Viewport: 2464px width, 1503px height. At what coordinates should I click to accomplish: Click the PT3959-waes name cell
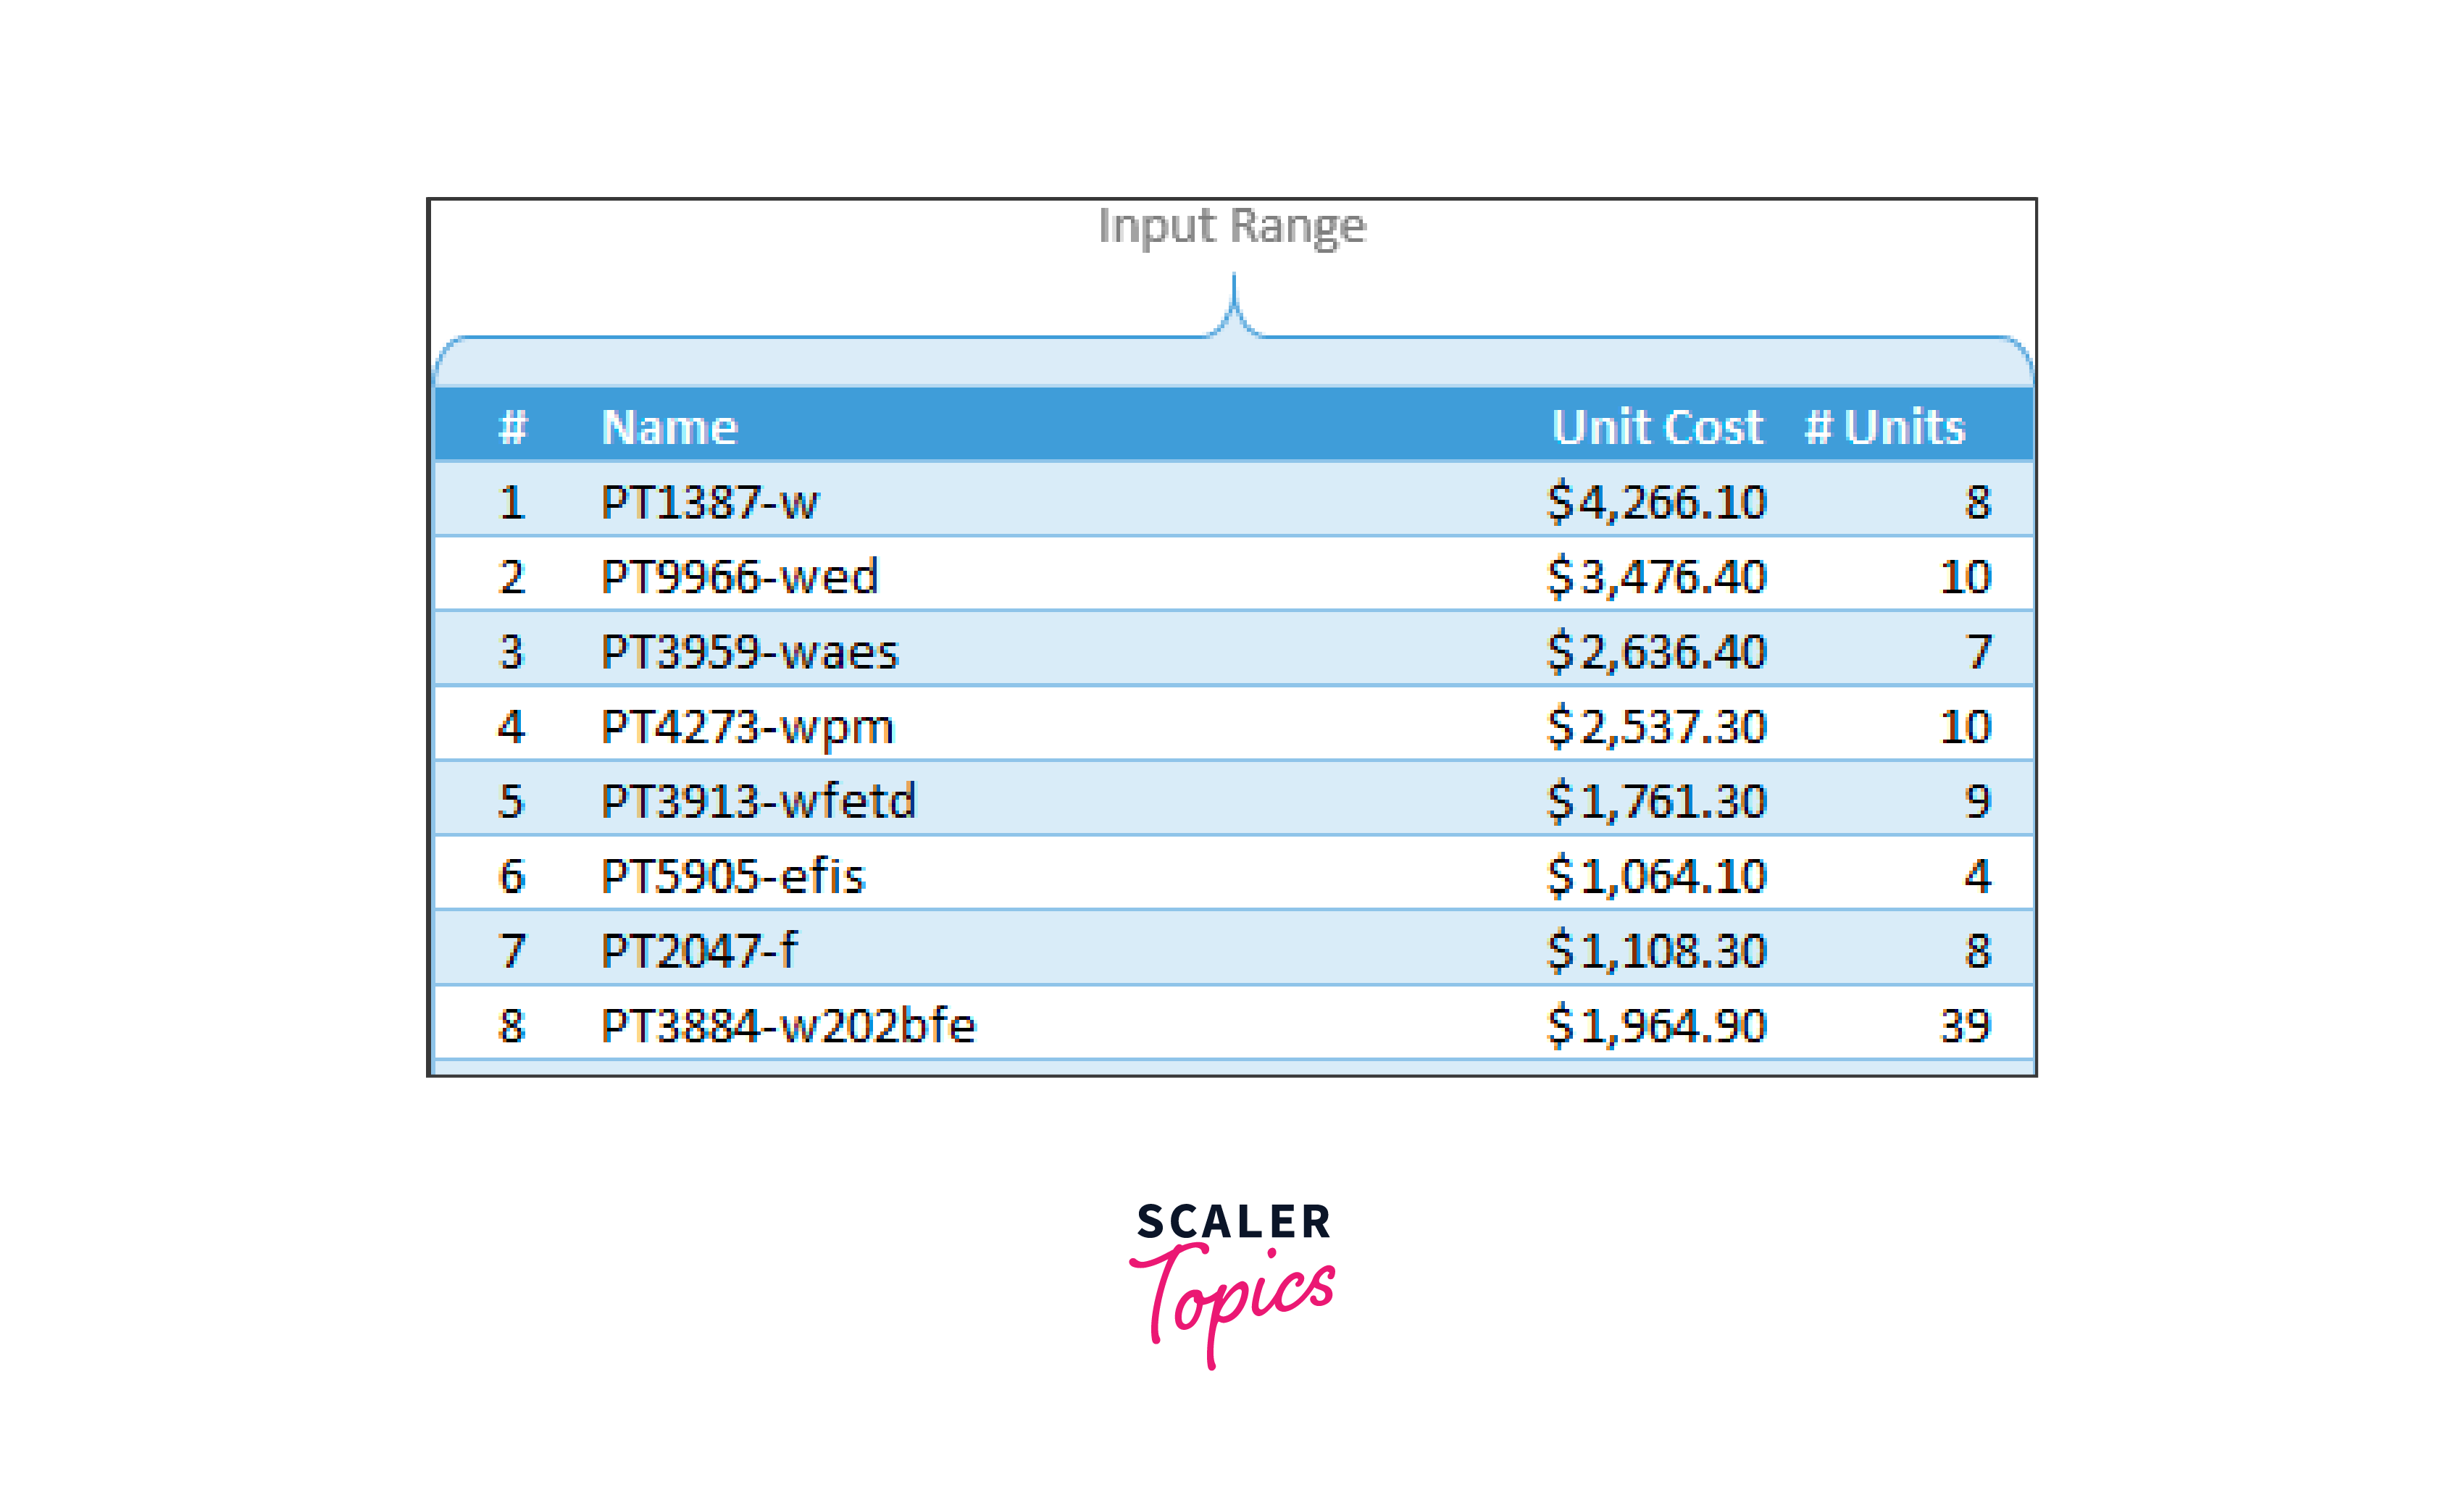coord(749,652)
